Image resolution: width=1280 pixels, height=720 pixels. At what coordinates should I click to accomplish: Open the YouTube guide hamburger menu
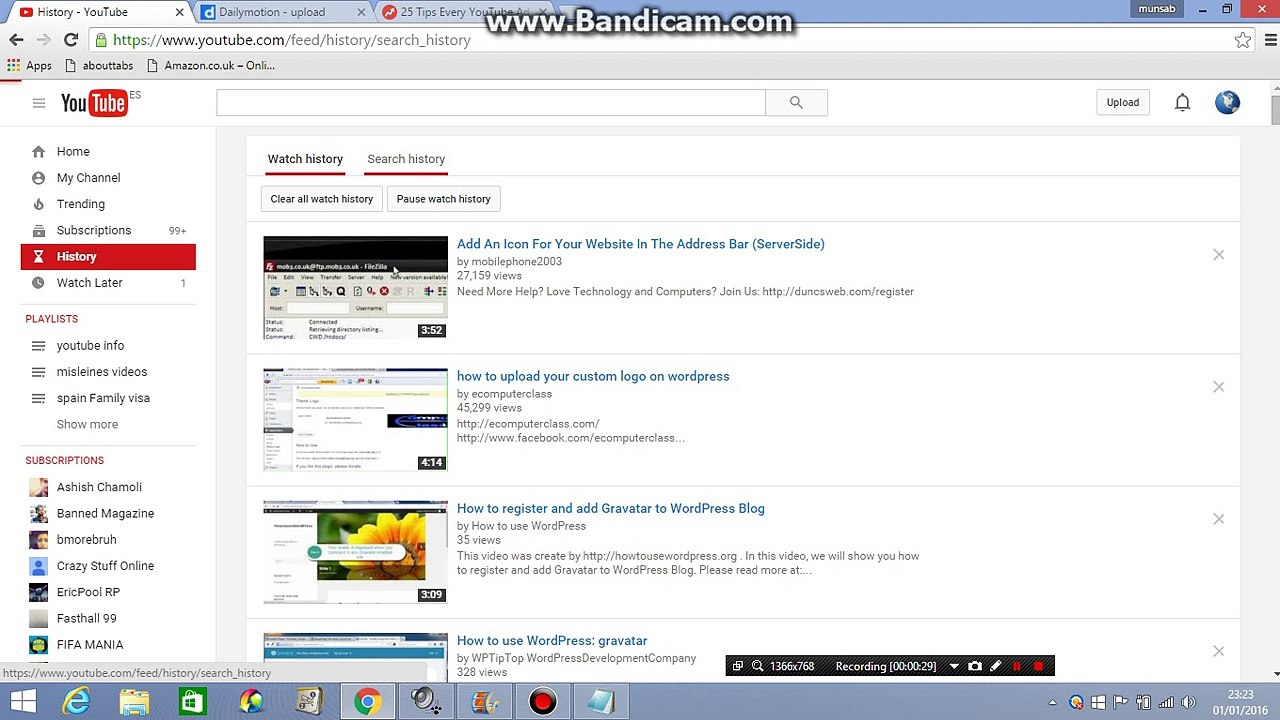(x=38, y=103)
